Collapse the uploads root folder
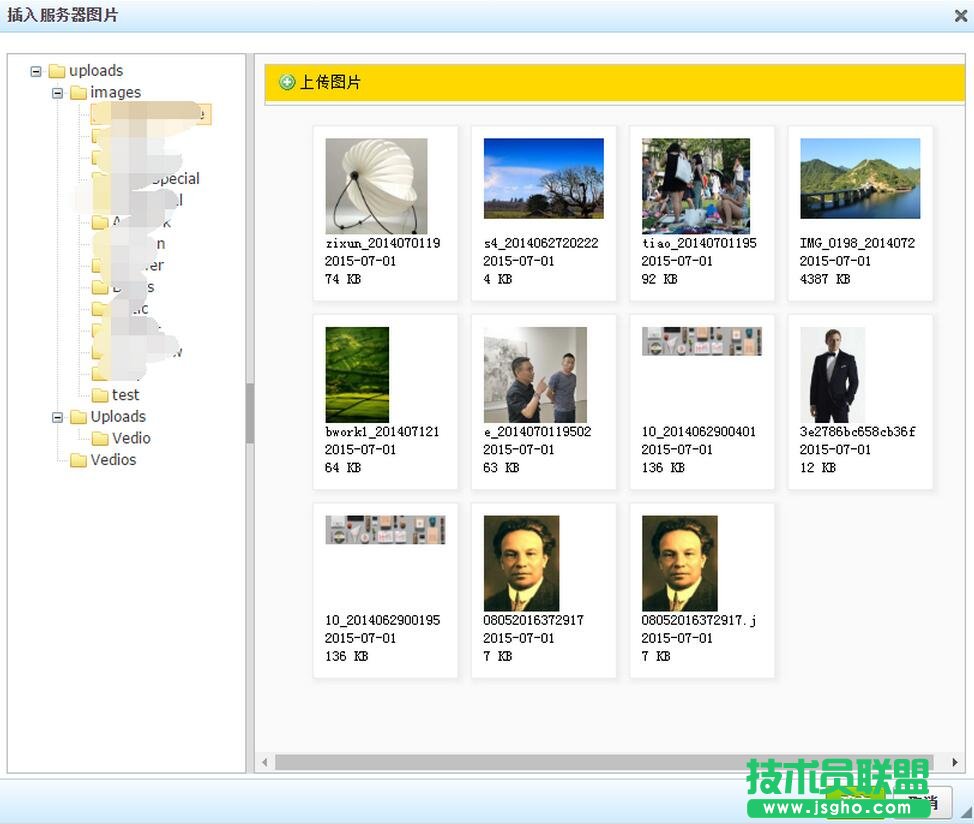 [x=36, y=71]
